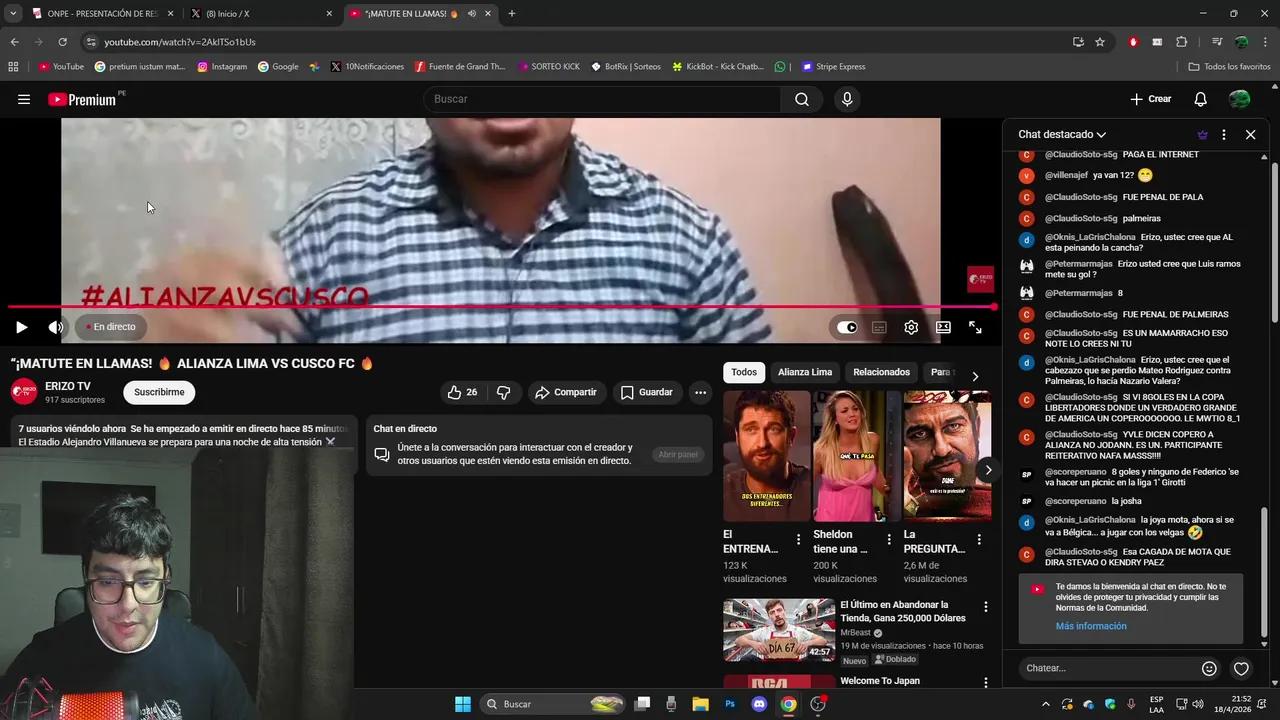
Task: Click the Crear button
Action: click(x=1150, y=99)
